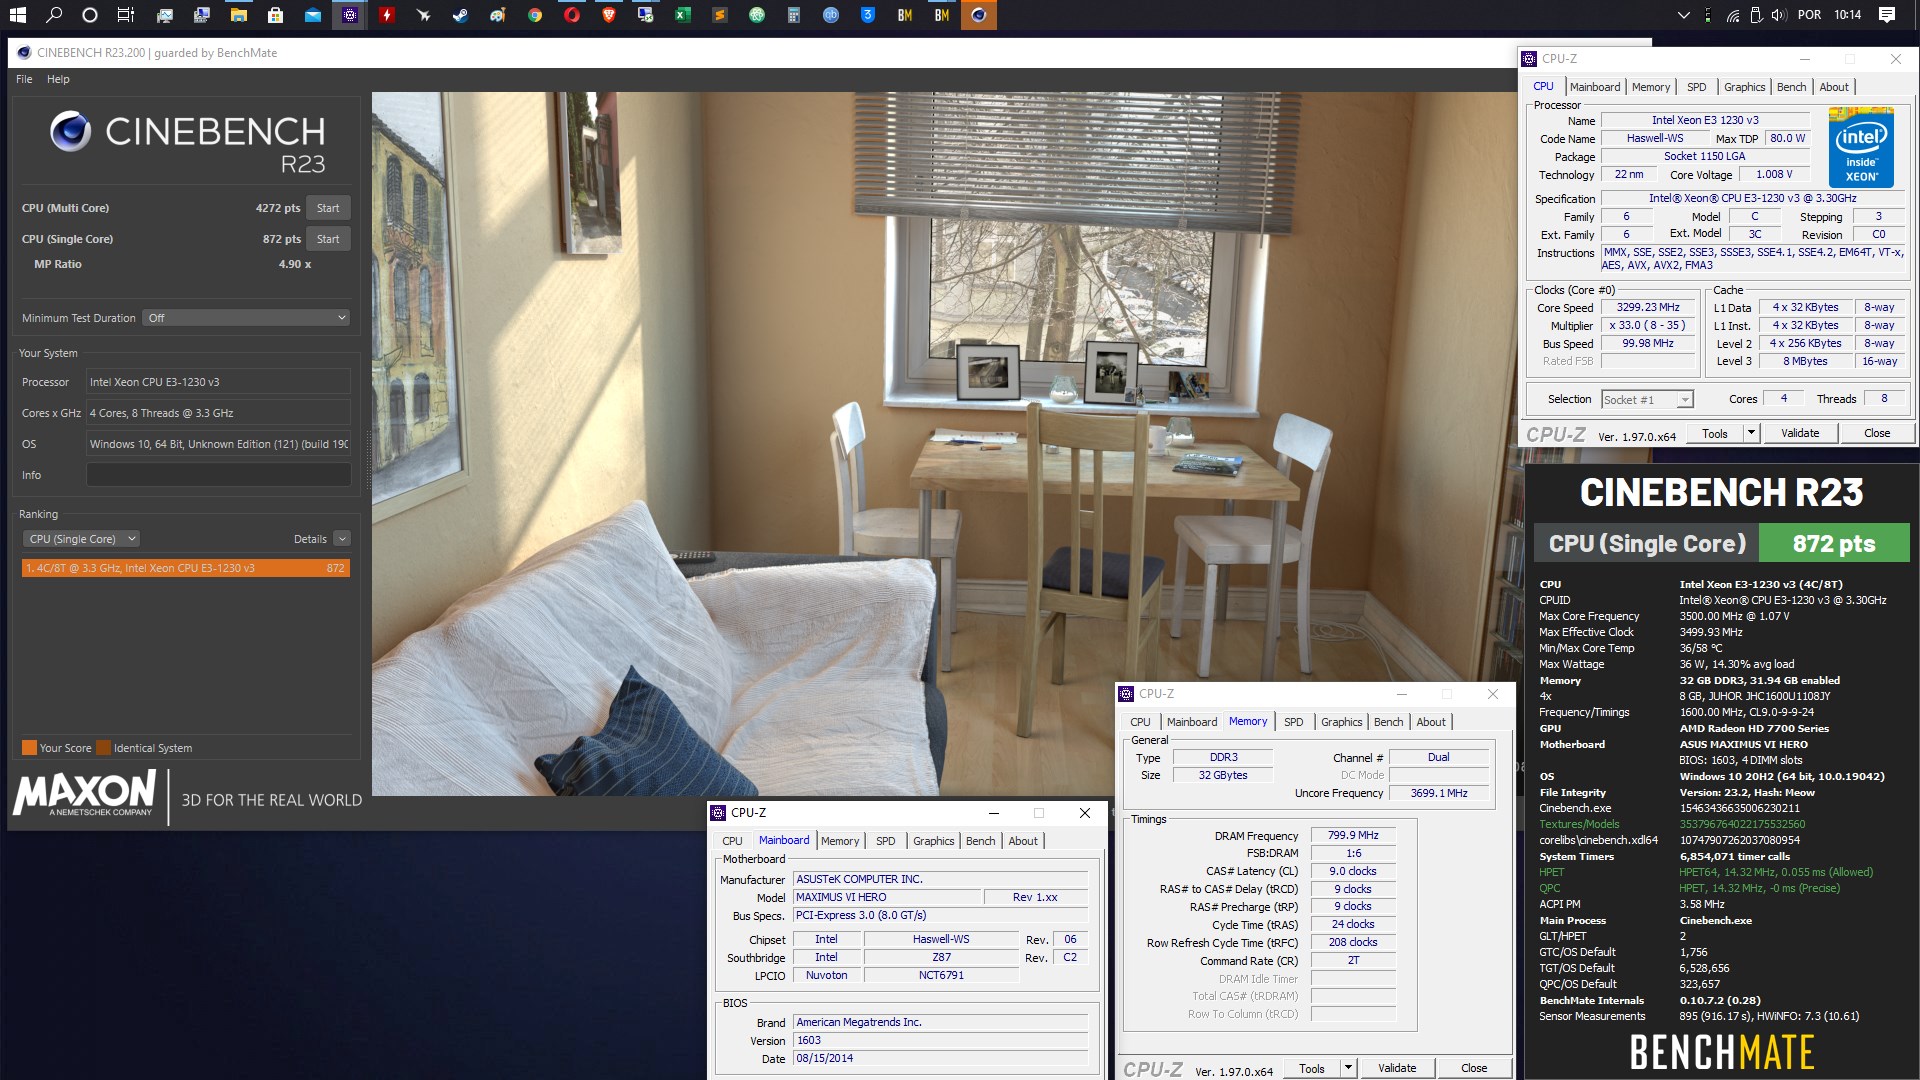The width and height of the screenshot is (1920, 1080).
Task: Open the volume speaker tray icon
Action: [1778, 15]
